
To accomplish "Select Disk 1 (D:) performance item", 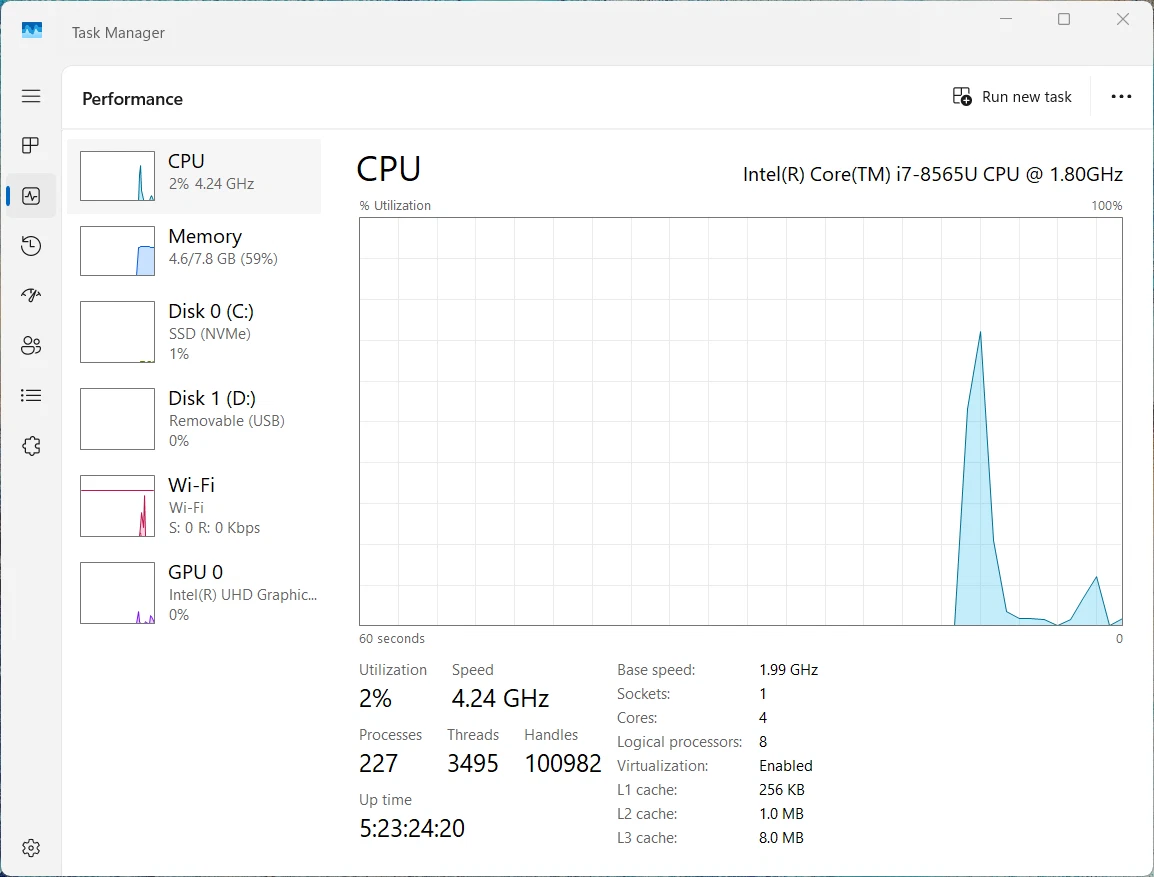I will [x=194, y=419].
